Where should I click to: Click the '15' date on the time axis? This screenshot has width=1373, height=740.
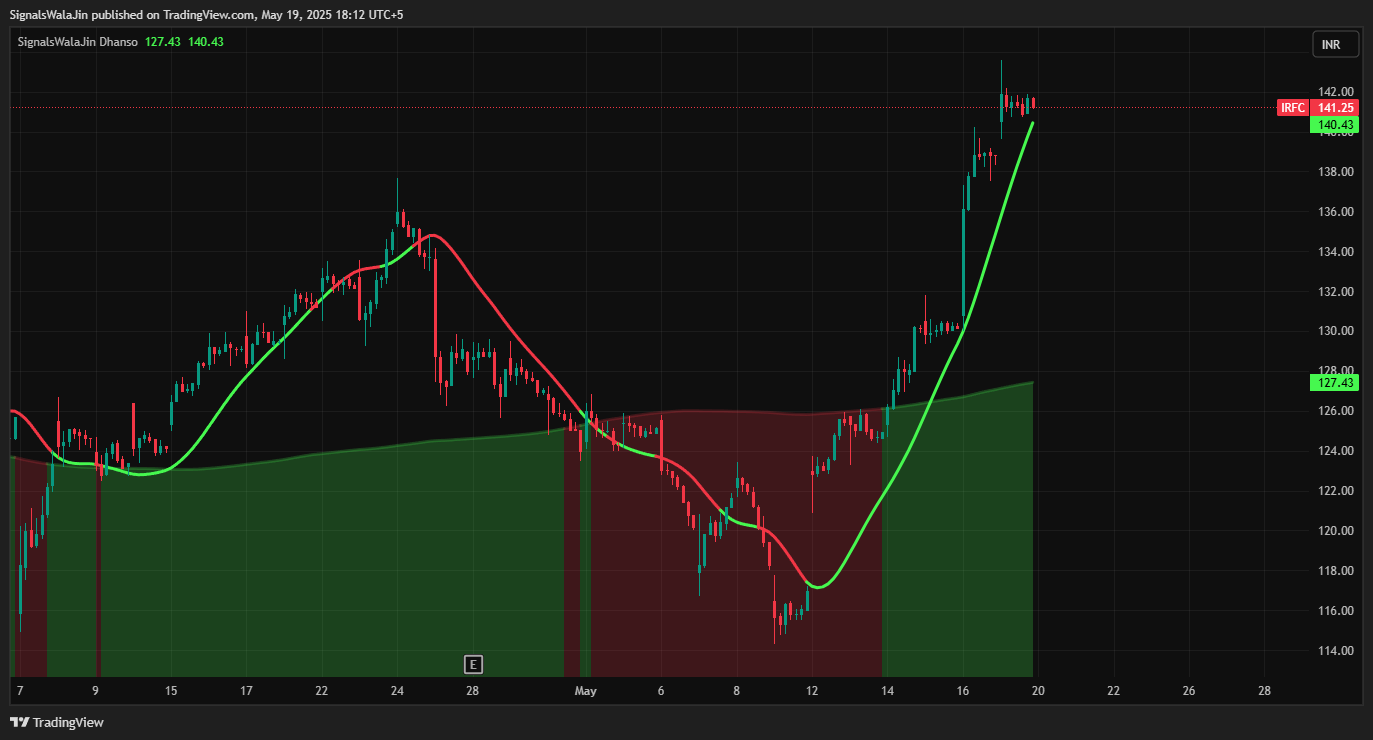[x=171, y=691]
